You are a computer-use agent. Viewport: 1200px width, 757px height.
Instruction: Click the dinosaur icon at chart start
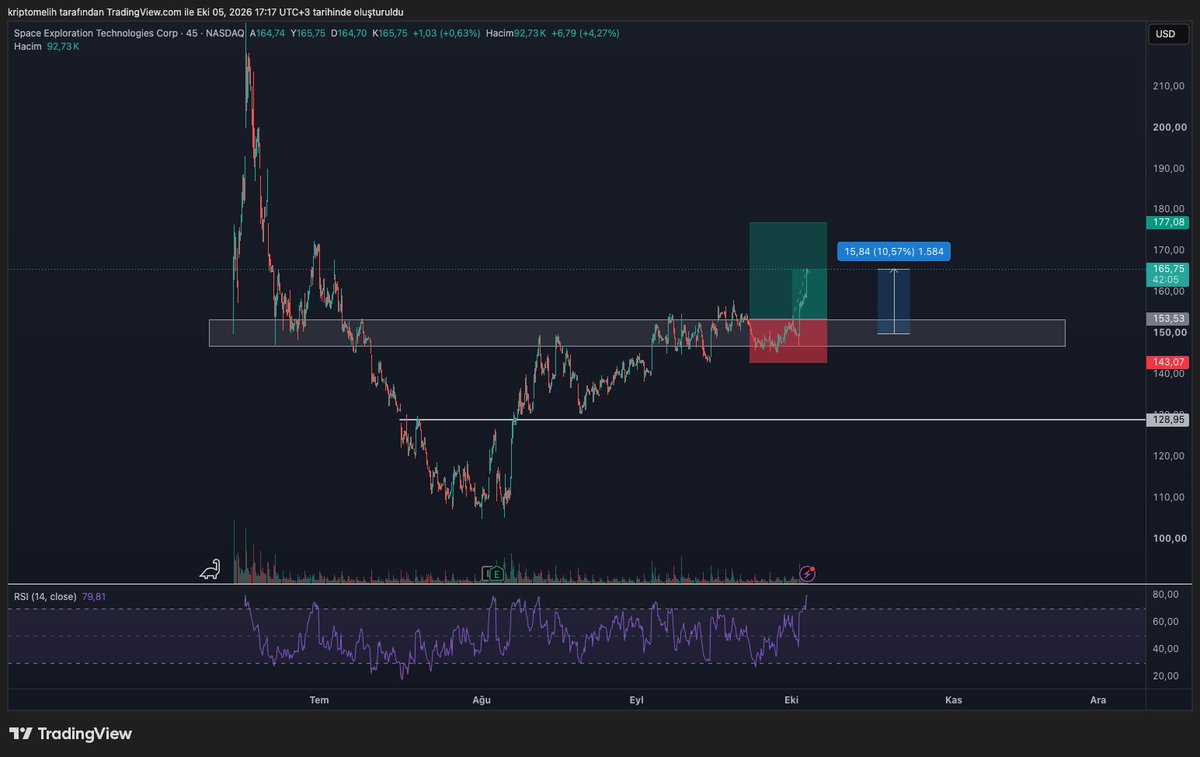[x=210, y=571]
